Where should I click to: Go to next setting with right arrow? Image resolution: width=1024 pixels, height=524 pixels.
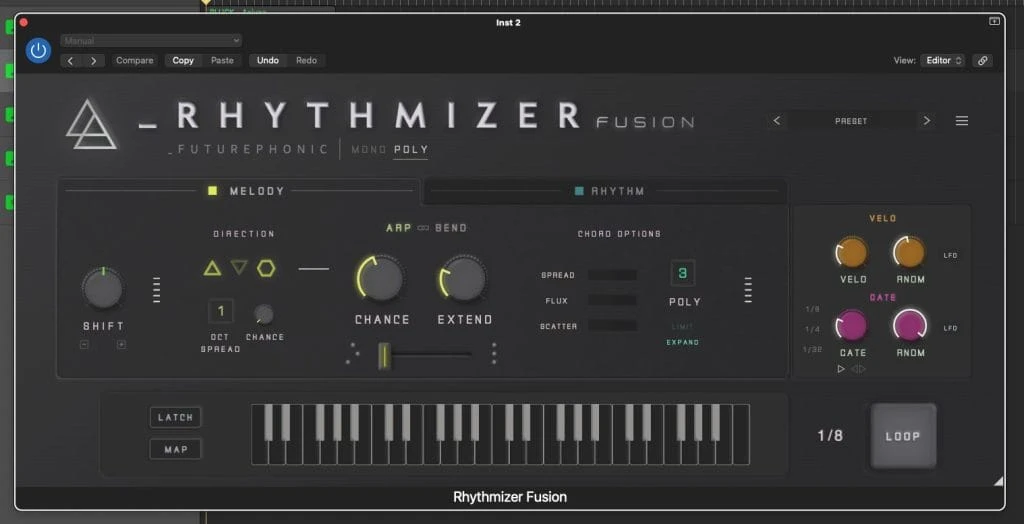click(93, 61)
